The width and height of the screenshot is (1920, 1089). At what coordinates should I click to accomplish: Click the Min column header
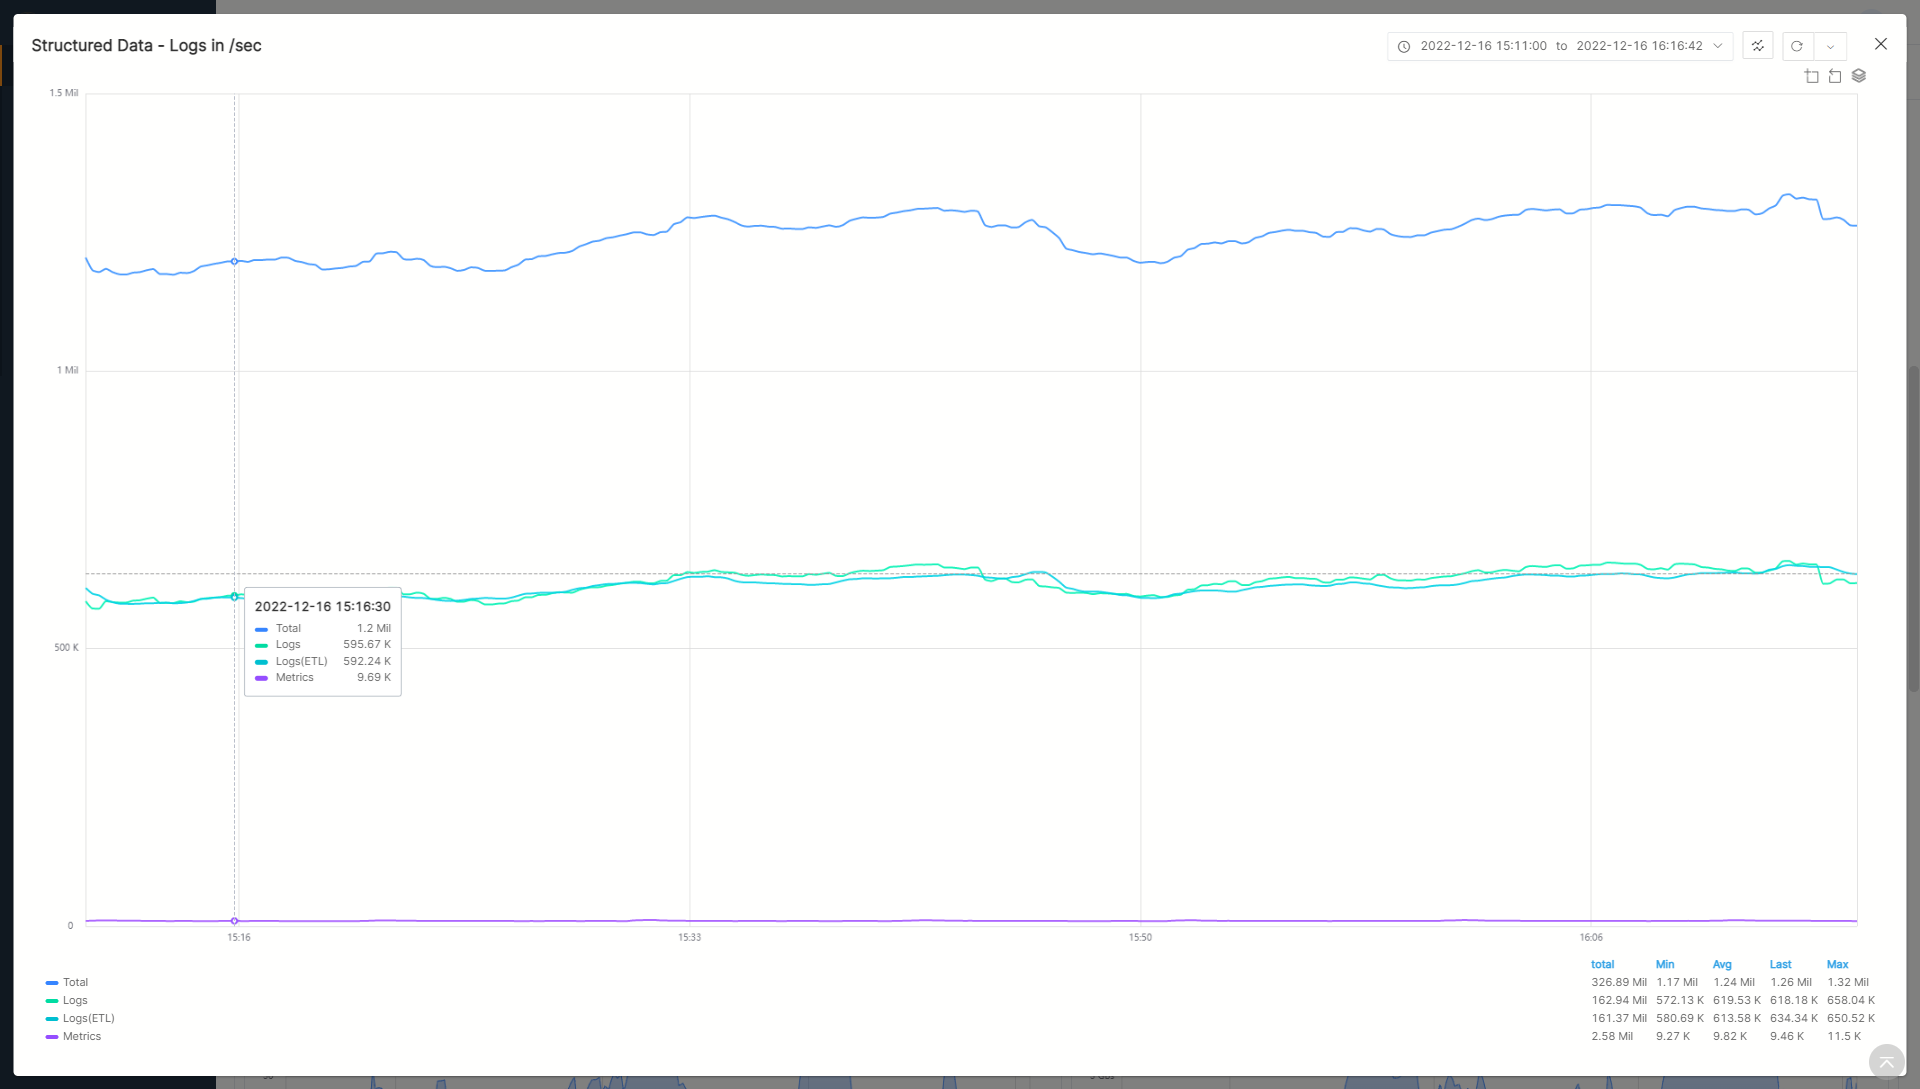pyautogui.click(x=1665, y=964)
